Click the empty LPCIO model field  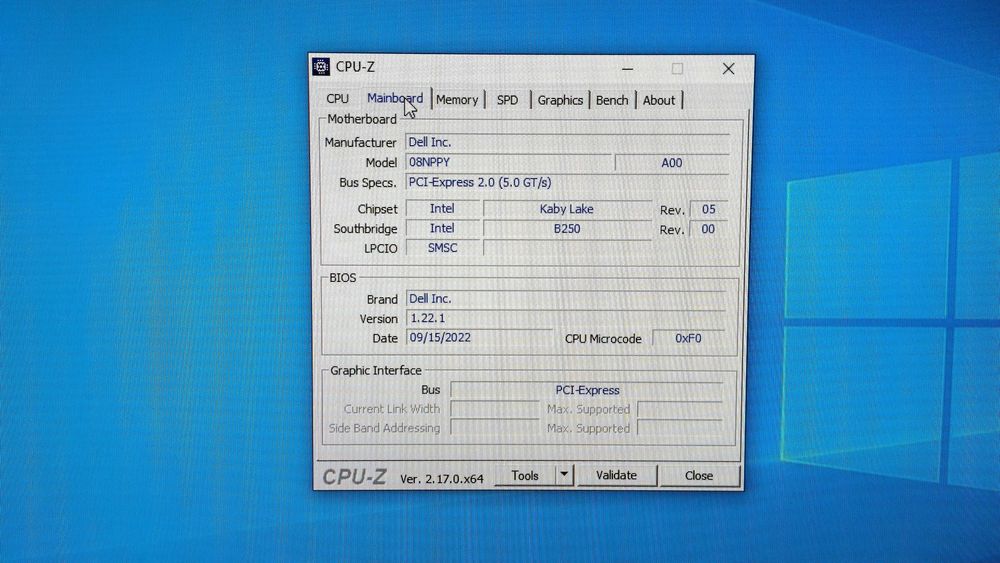pyautogui.click(x=566, y=248)
